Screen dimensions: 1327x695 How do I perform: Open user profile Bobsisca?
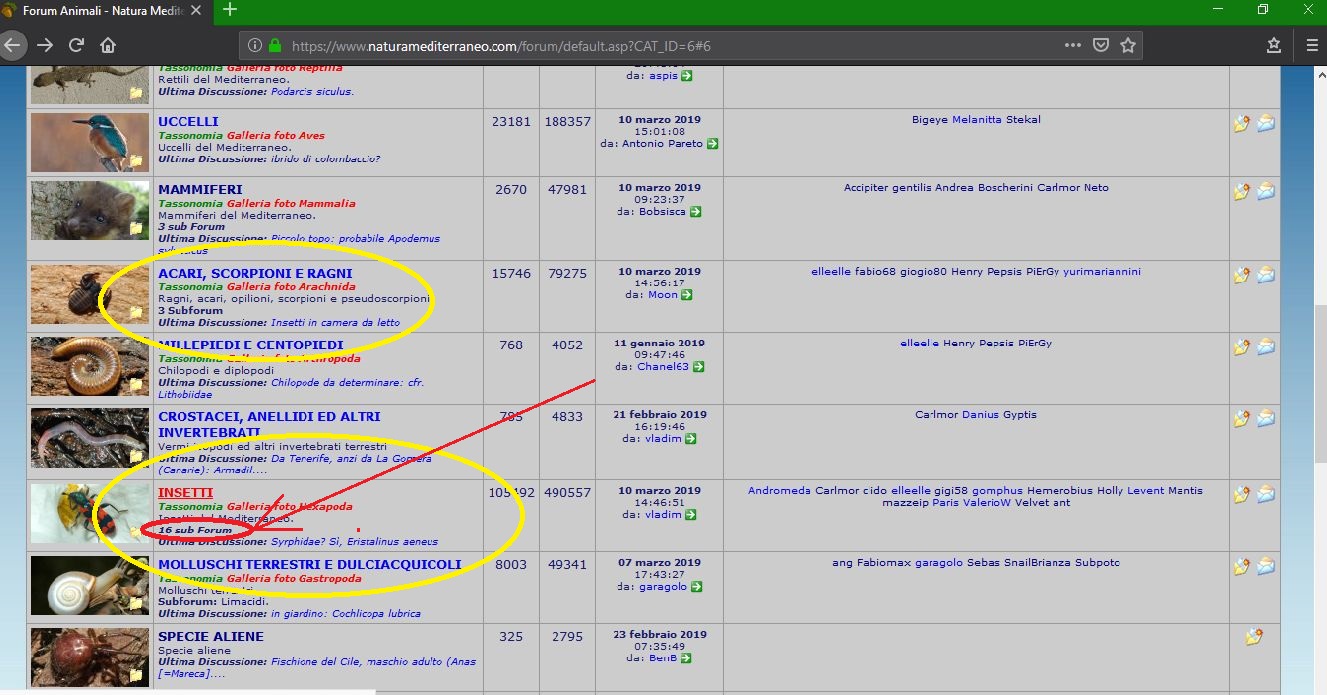662,212
